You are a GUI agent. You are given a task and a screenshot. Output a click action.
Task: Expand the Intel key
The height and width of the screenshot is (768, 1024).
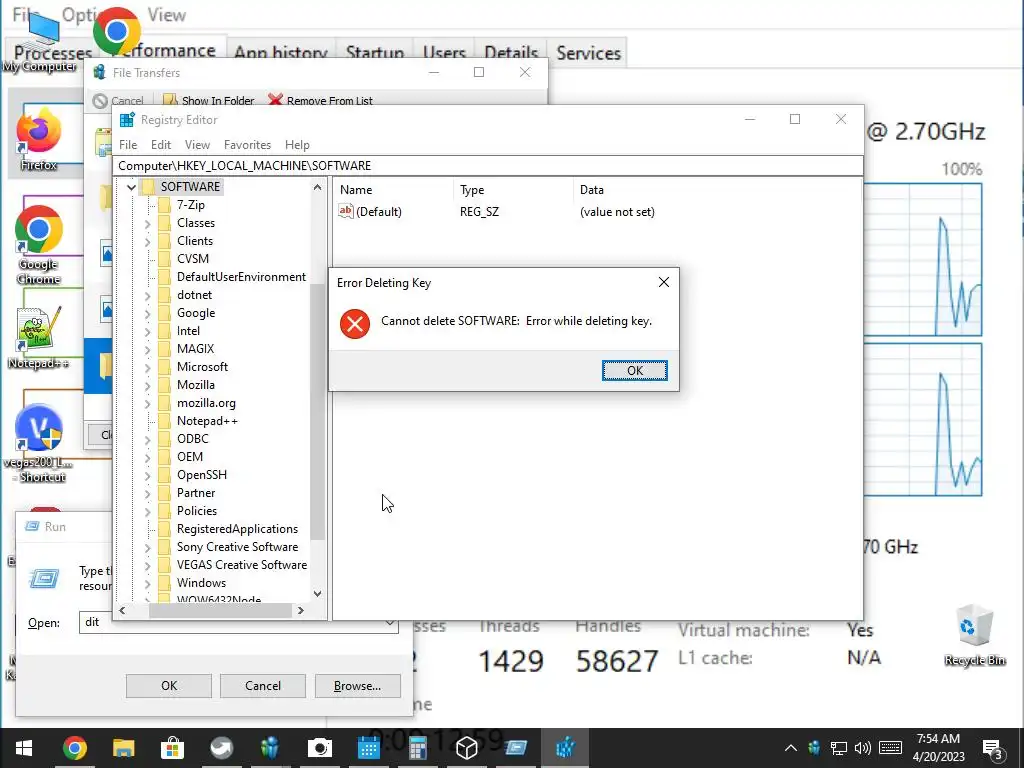(148, 332)
